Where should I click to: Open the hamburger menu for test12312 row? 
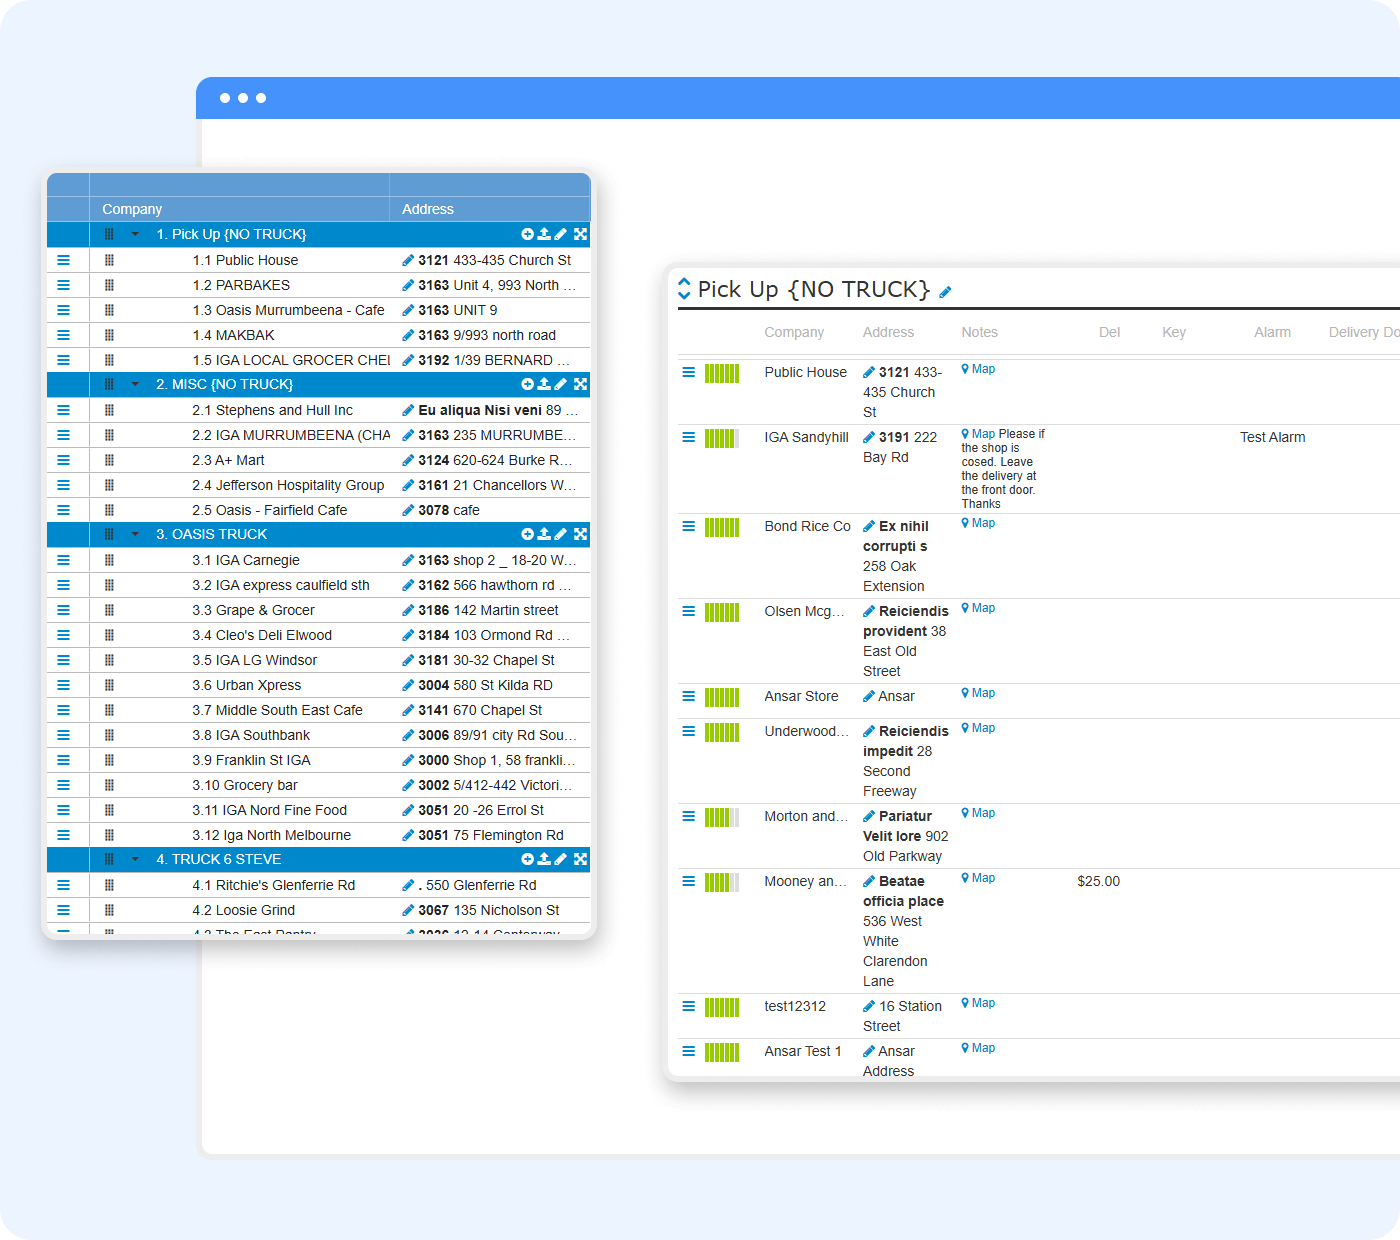688,1006
